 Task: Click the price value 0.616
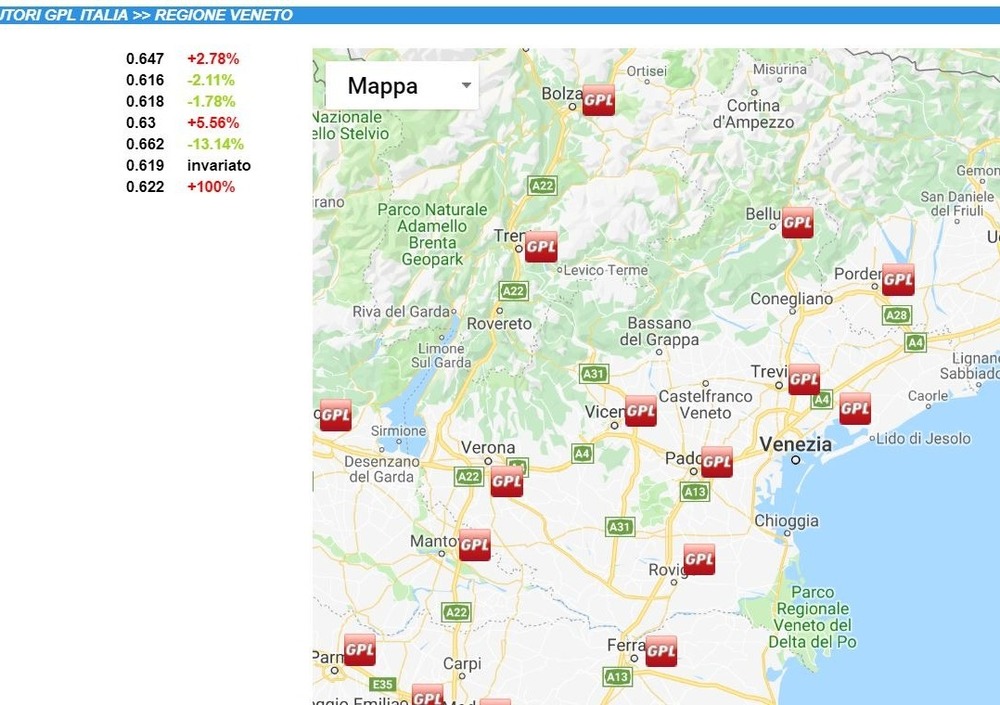tap(145, 80)
